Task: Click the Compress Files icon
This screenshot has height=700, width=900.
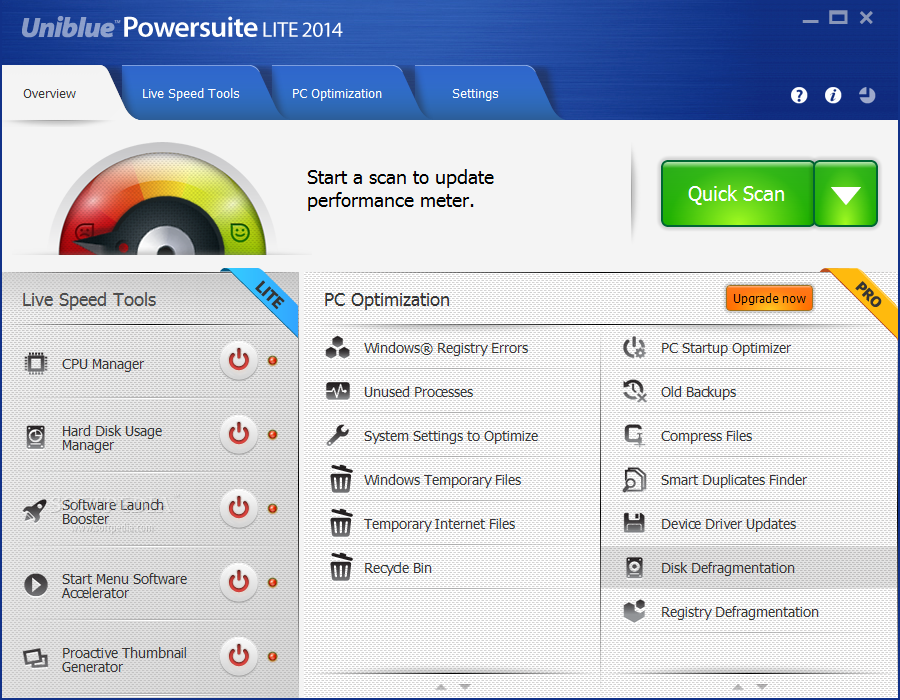Action: [x=635, y=435]
